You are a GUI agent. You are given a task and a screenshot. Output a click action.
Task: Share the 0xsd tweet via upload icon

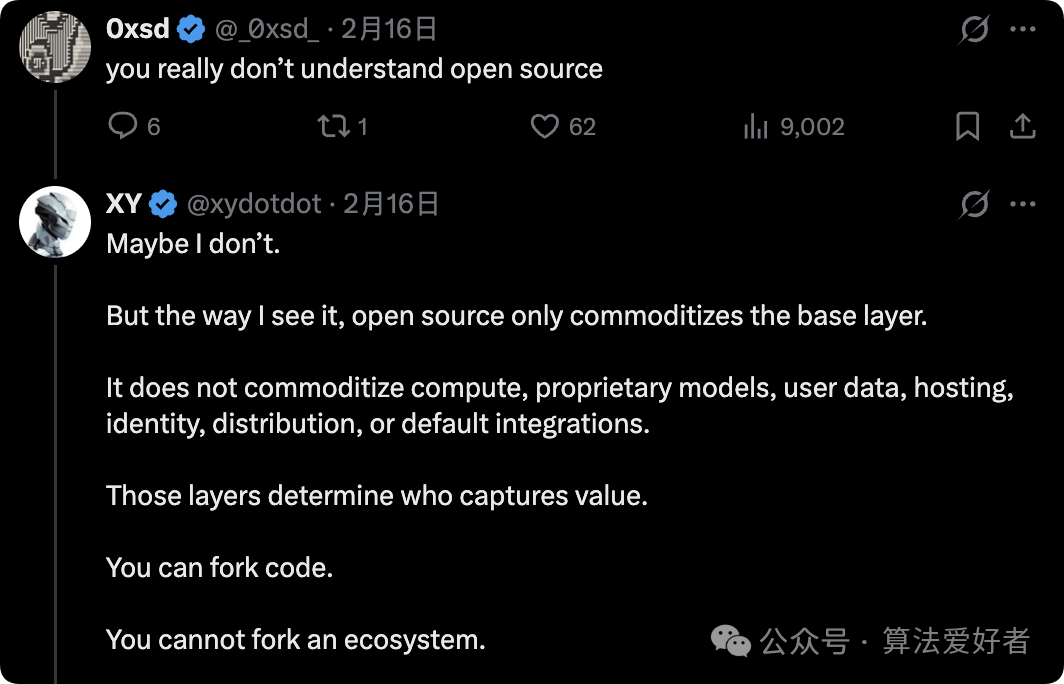(1023, 126)
